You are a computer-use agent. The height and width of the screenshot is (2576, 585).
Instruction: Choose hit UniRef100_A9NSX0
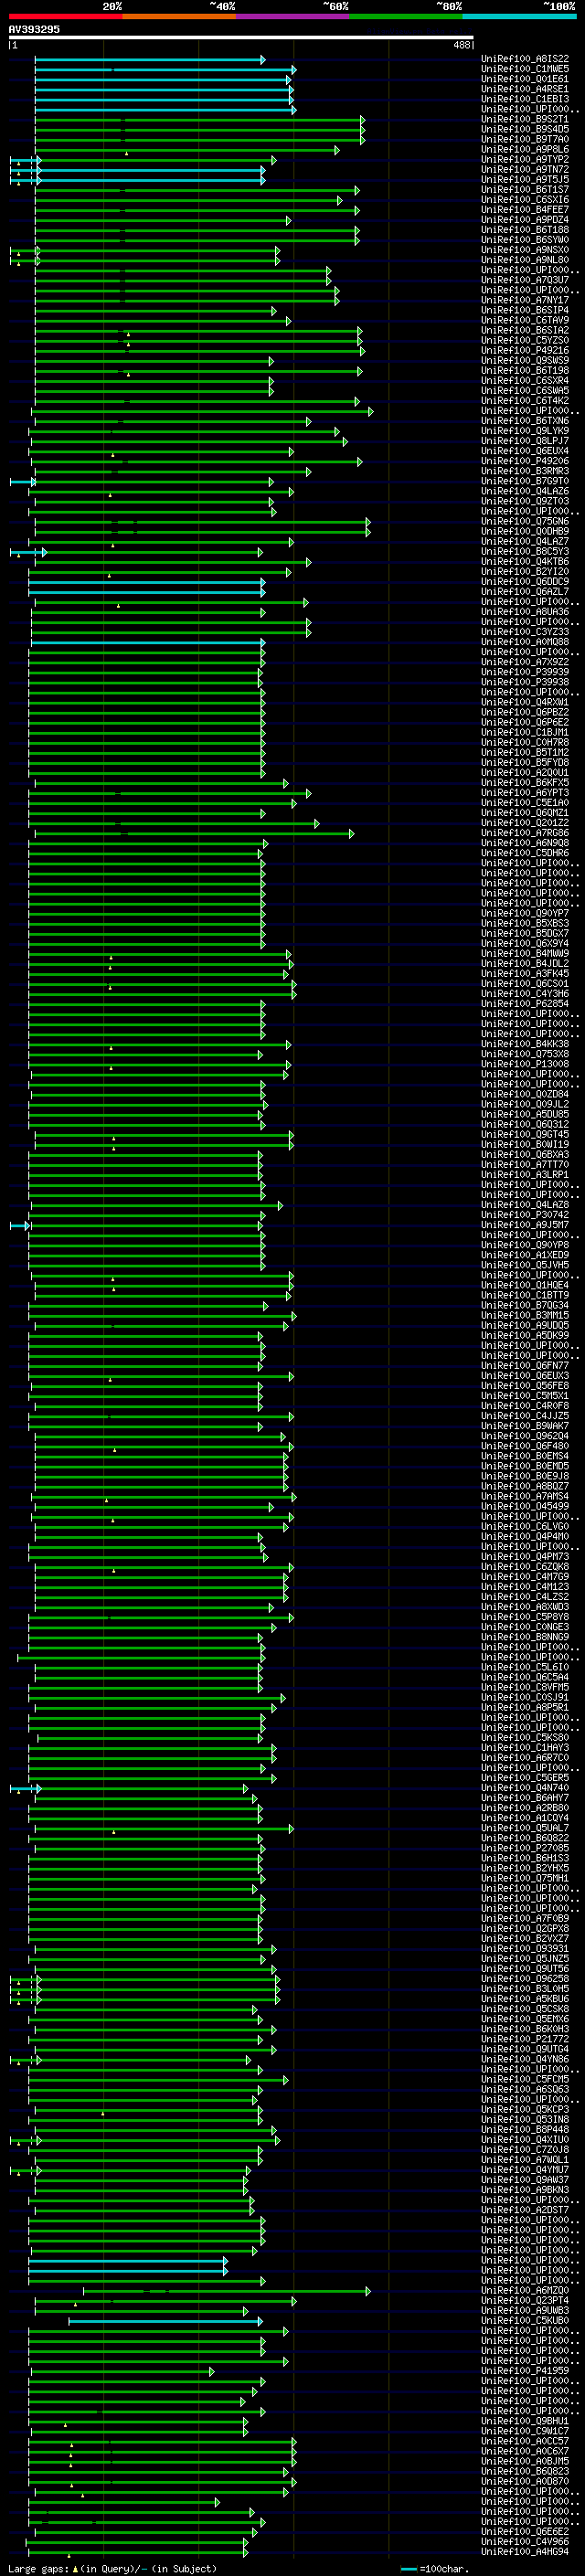[x=525, y=250]
